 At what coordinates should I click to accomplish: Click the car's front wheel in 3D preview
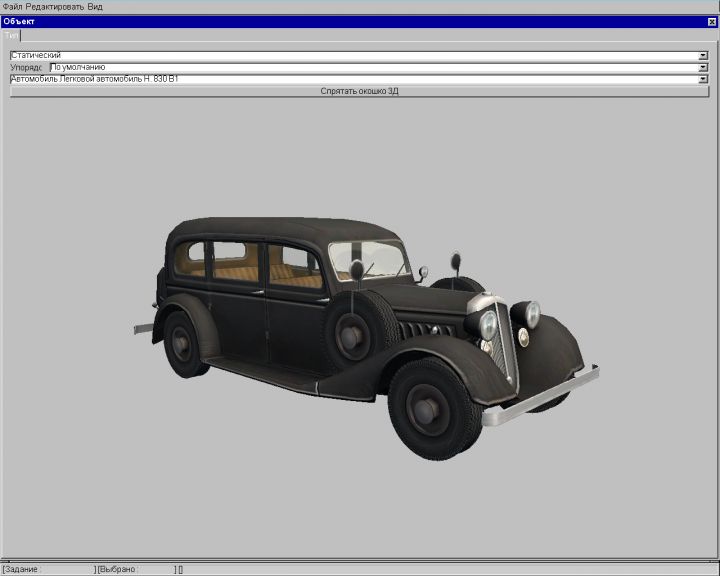[x=426, y=409]
